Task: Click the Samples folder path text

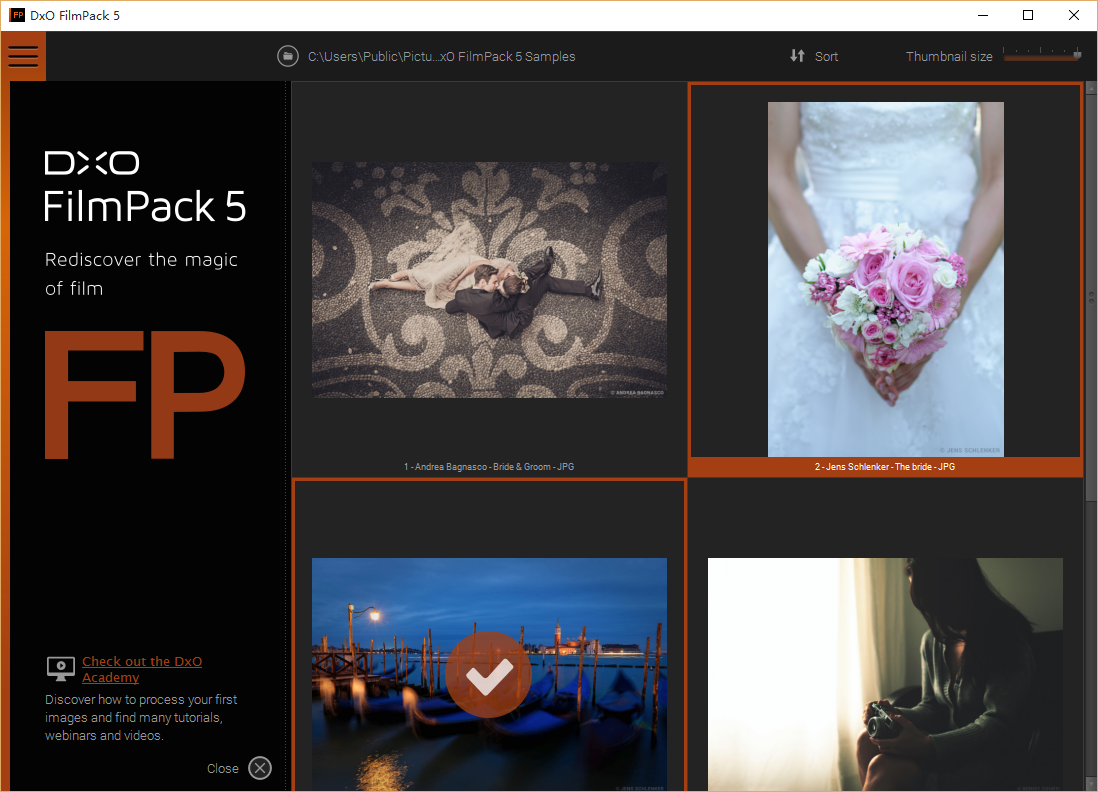Action: click(441, 57)
